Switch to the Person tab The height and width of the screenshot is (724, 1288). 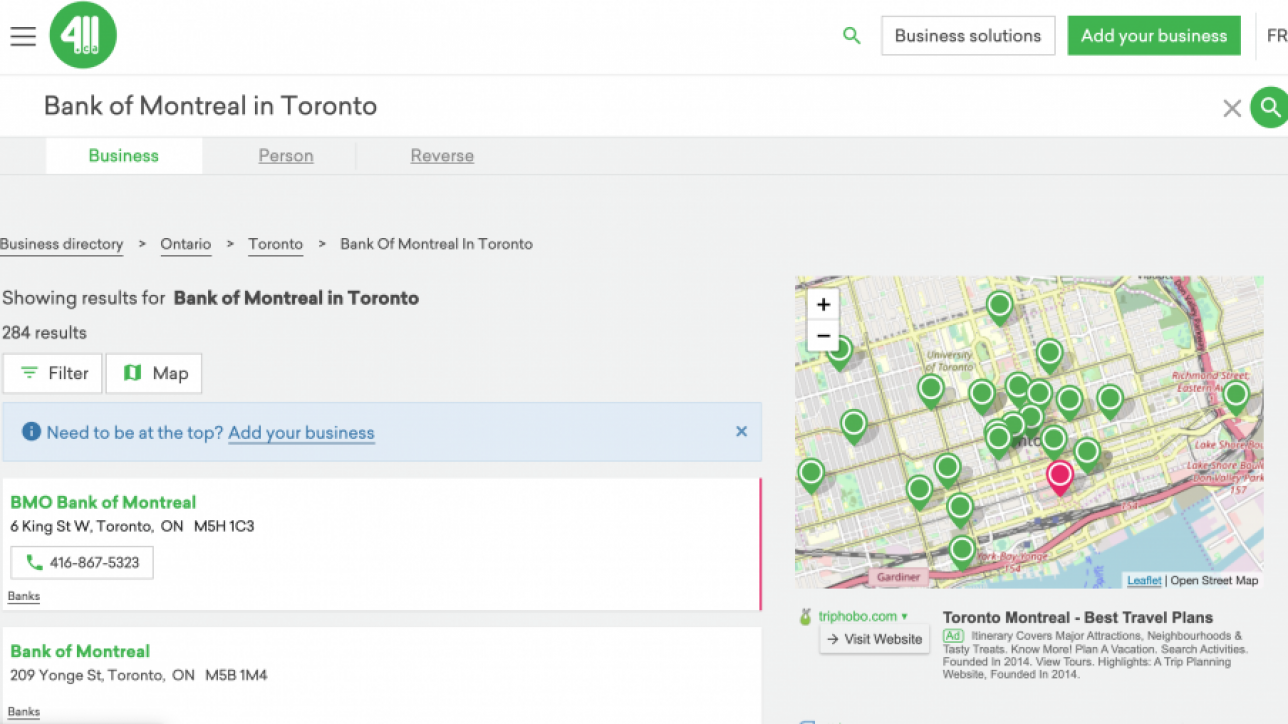(x=286, y=156)
